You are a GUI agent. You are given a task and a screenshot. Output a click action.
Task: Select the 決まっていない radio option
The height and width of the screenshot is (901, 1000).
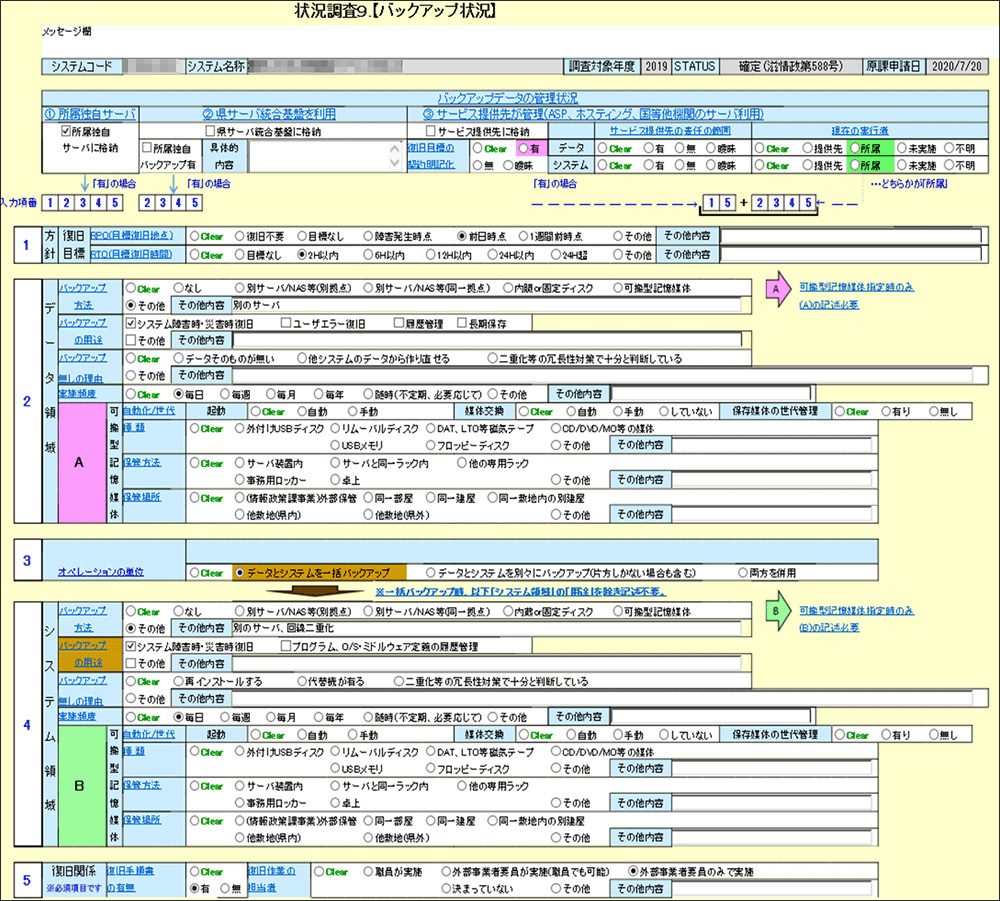(x=446, y=888)
